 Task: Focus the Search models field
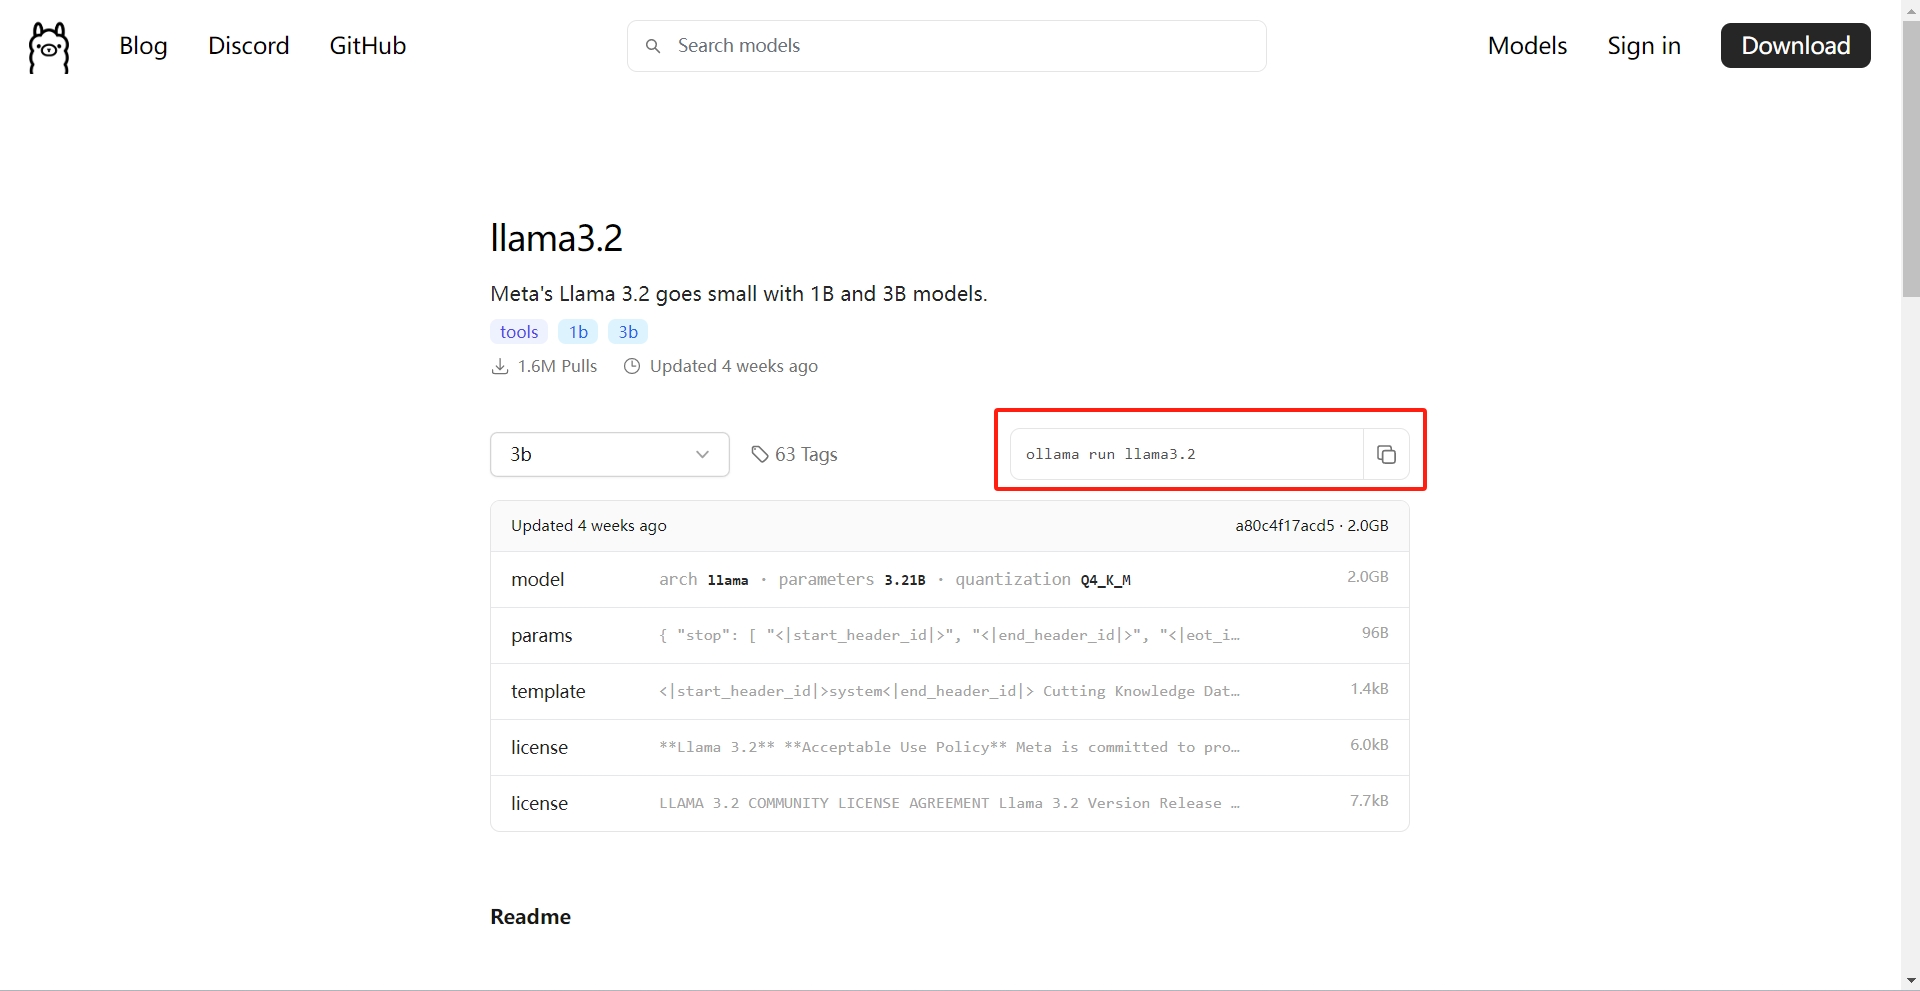pos(947,46)
